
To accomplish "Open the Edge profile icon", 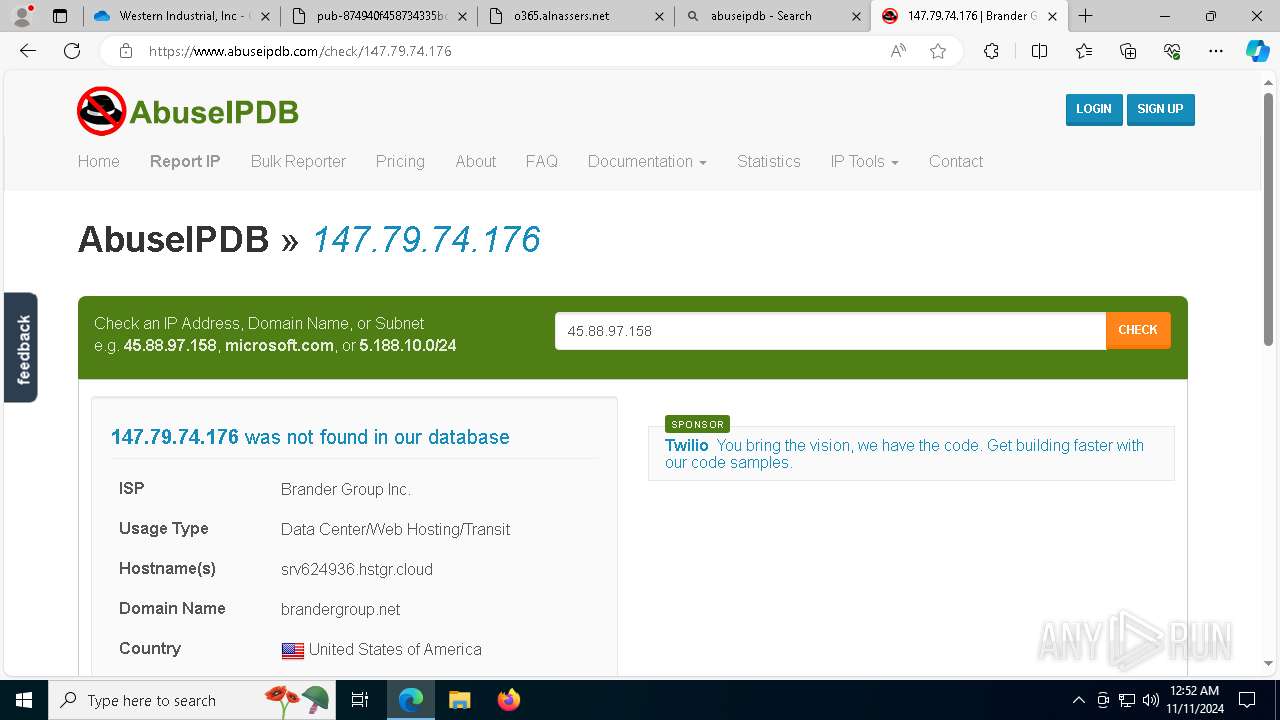I will pyautogui.click(x=22, y=16).
